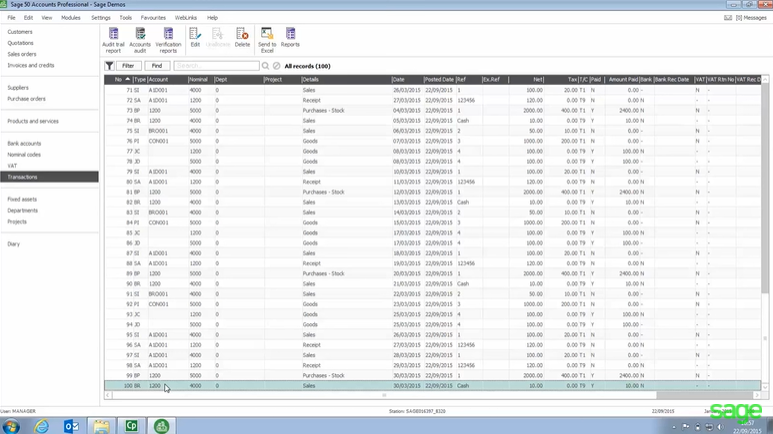
Task: Sort by the Account column header
Action: [x=167, y=79]
